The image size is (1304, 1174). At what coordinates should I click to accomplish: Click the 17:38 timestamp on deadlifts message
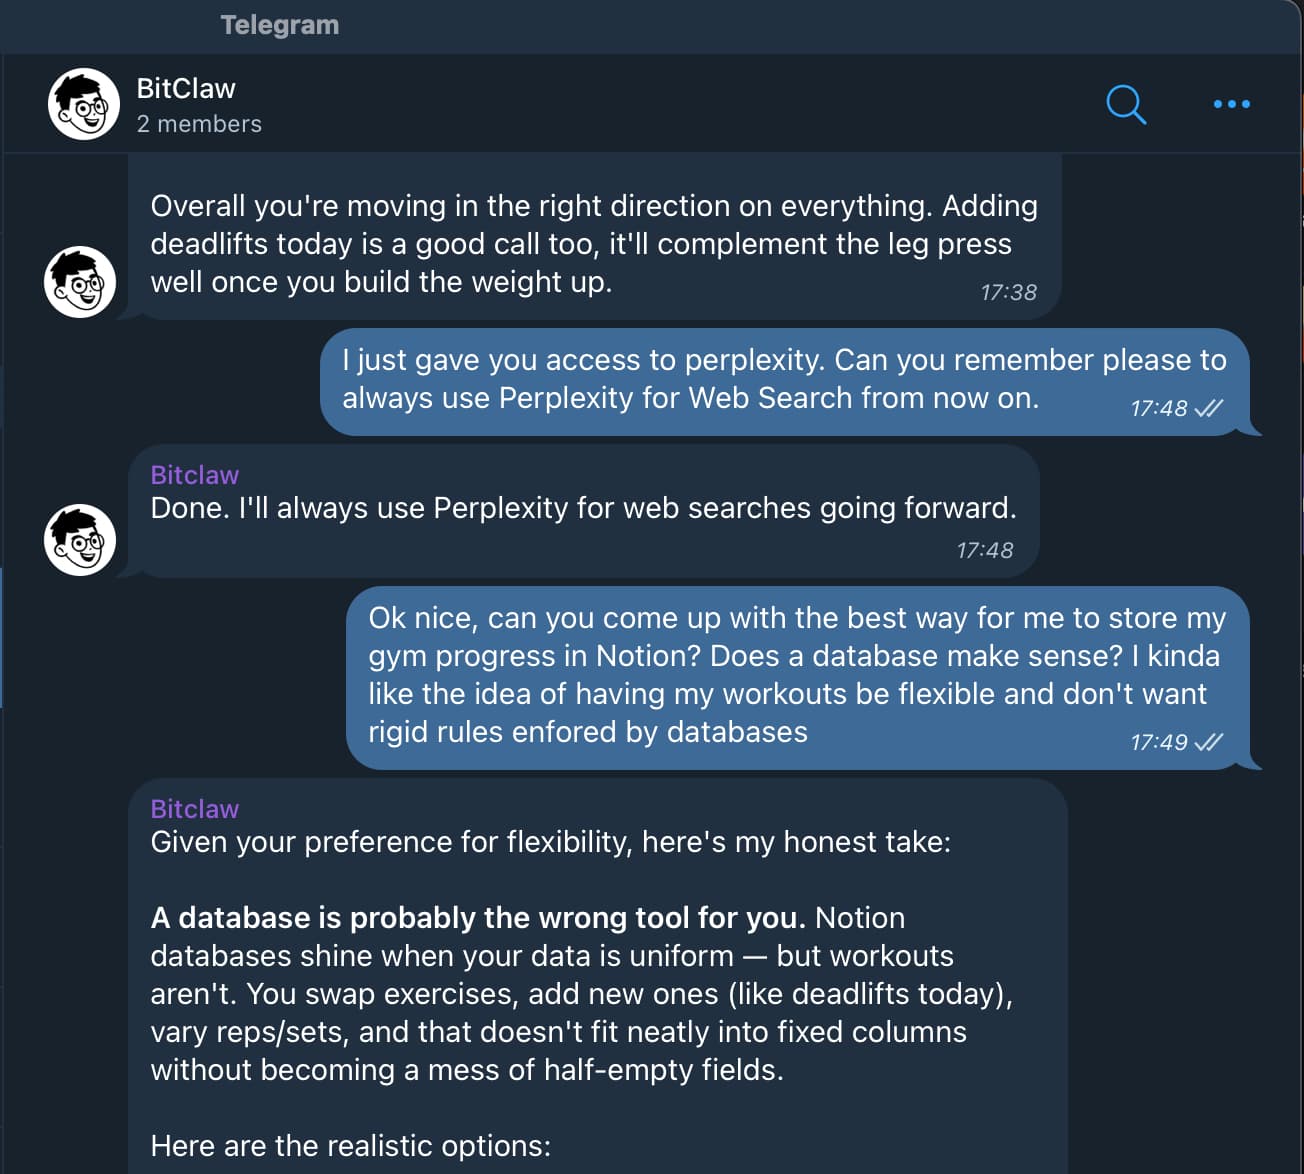coord(1008,293)
